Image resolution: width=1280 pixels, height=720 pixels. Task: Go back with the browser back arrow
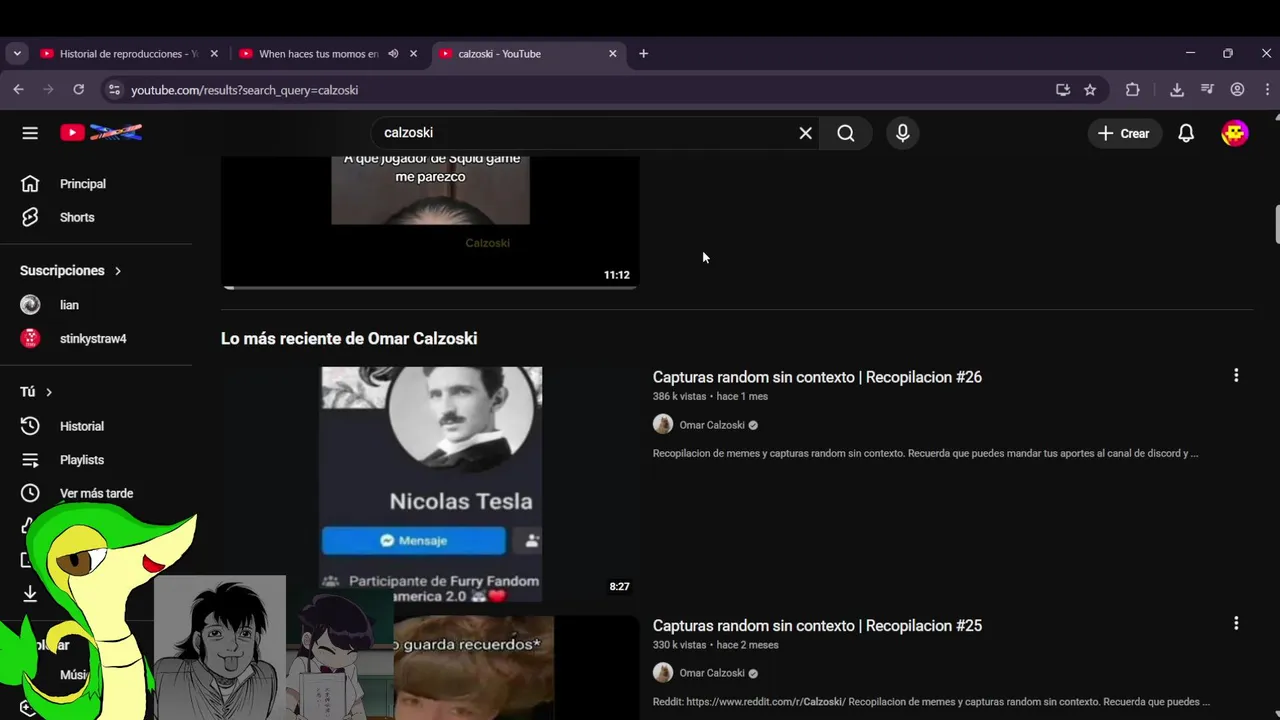pos(18,90)
